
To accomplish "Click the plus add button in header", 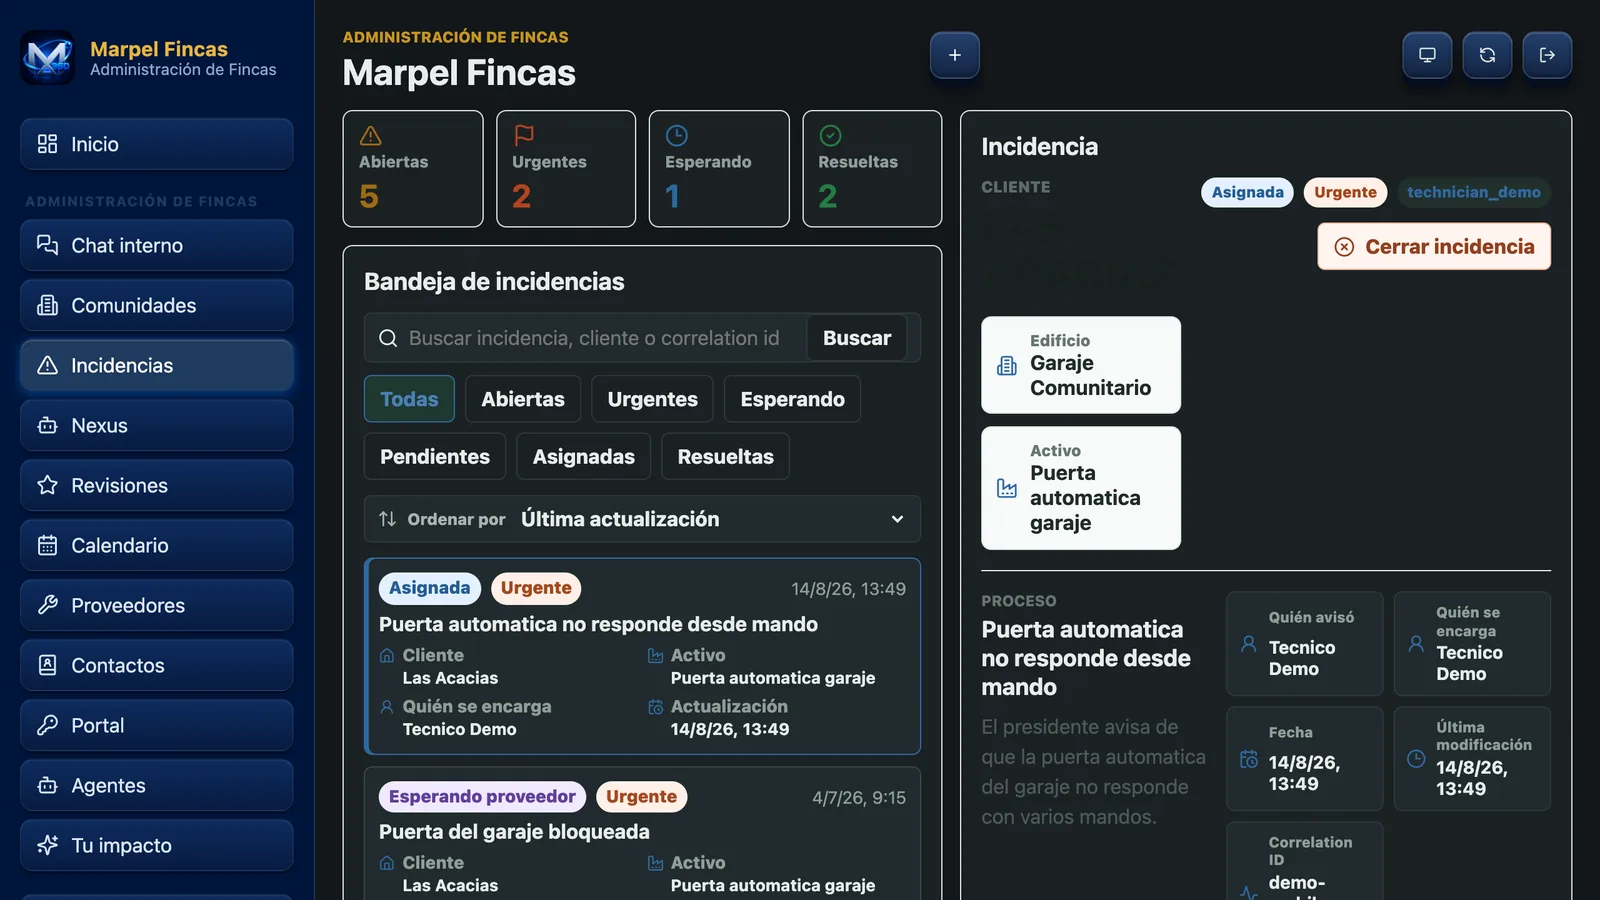I will tap(954, 55).
